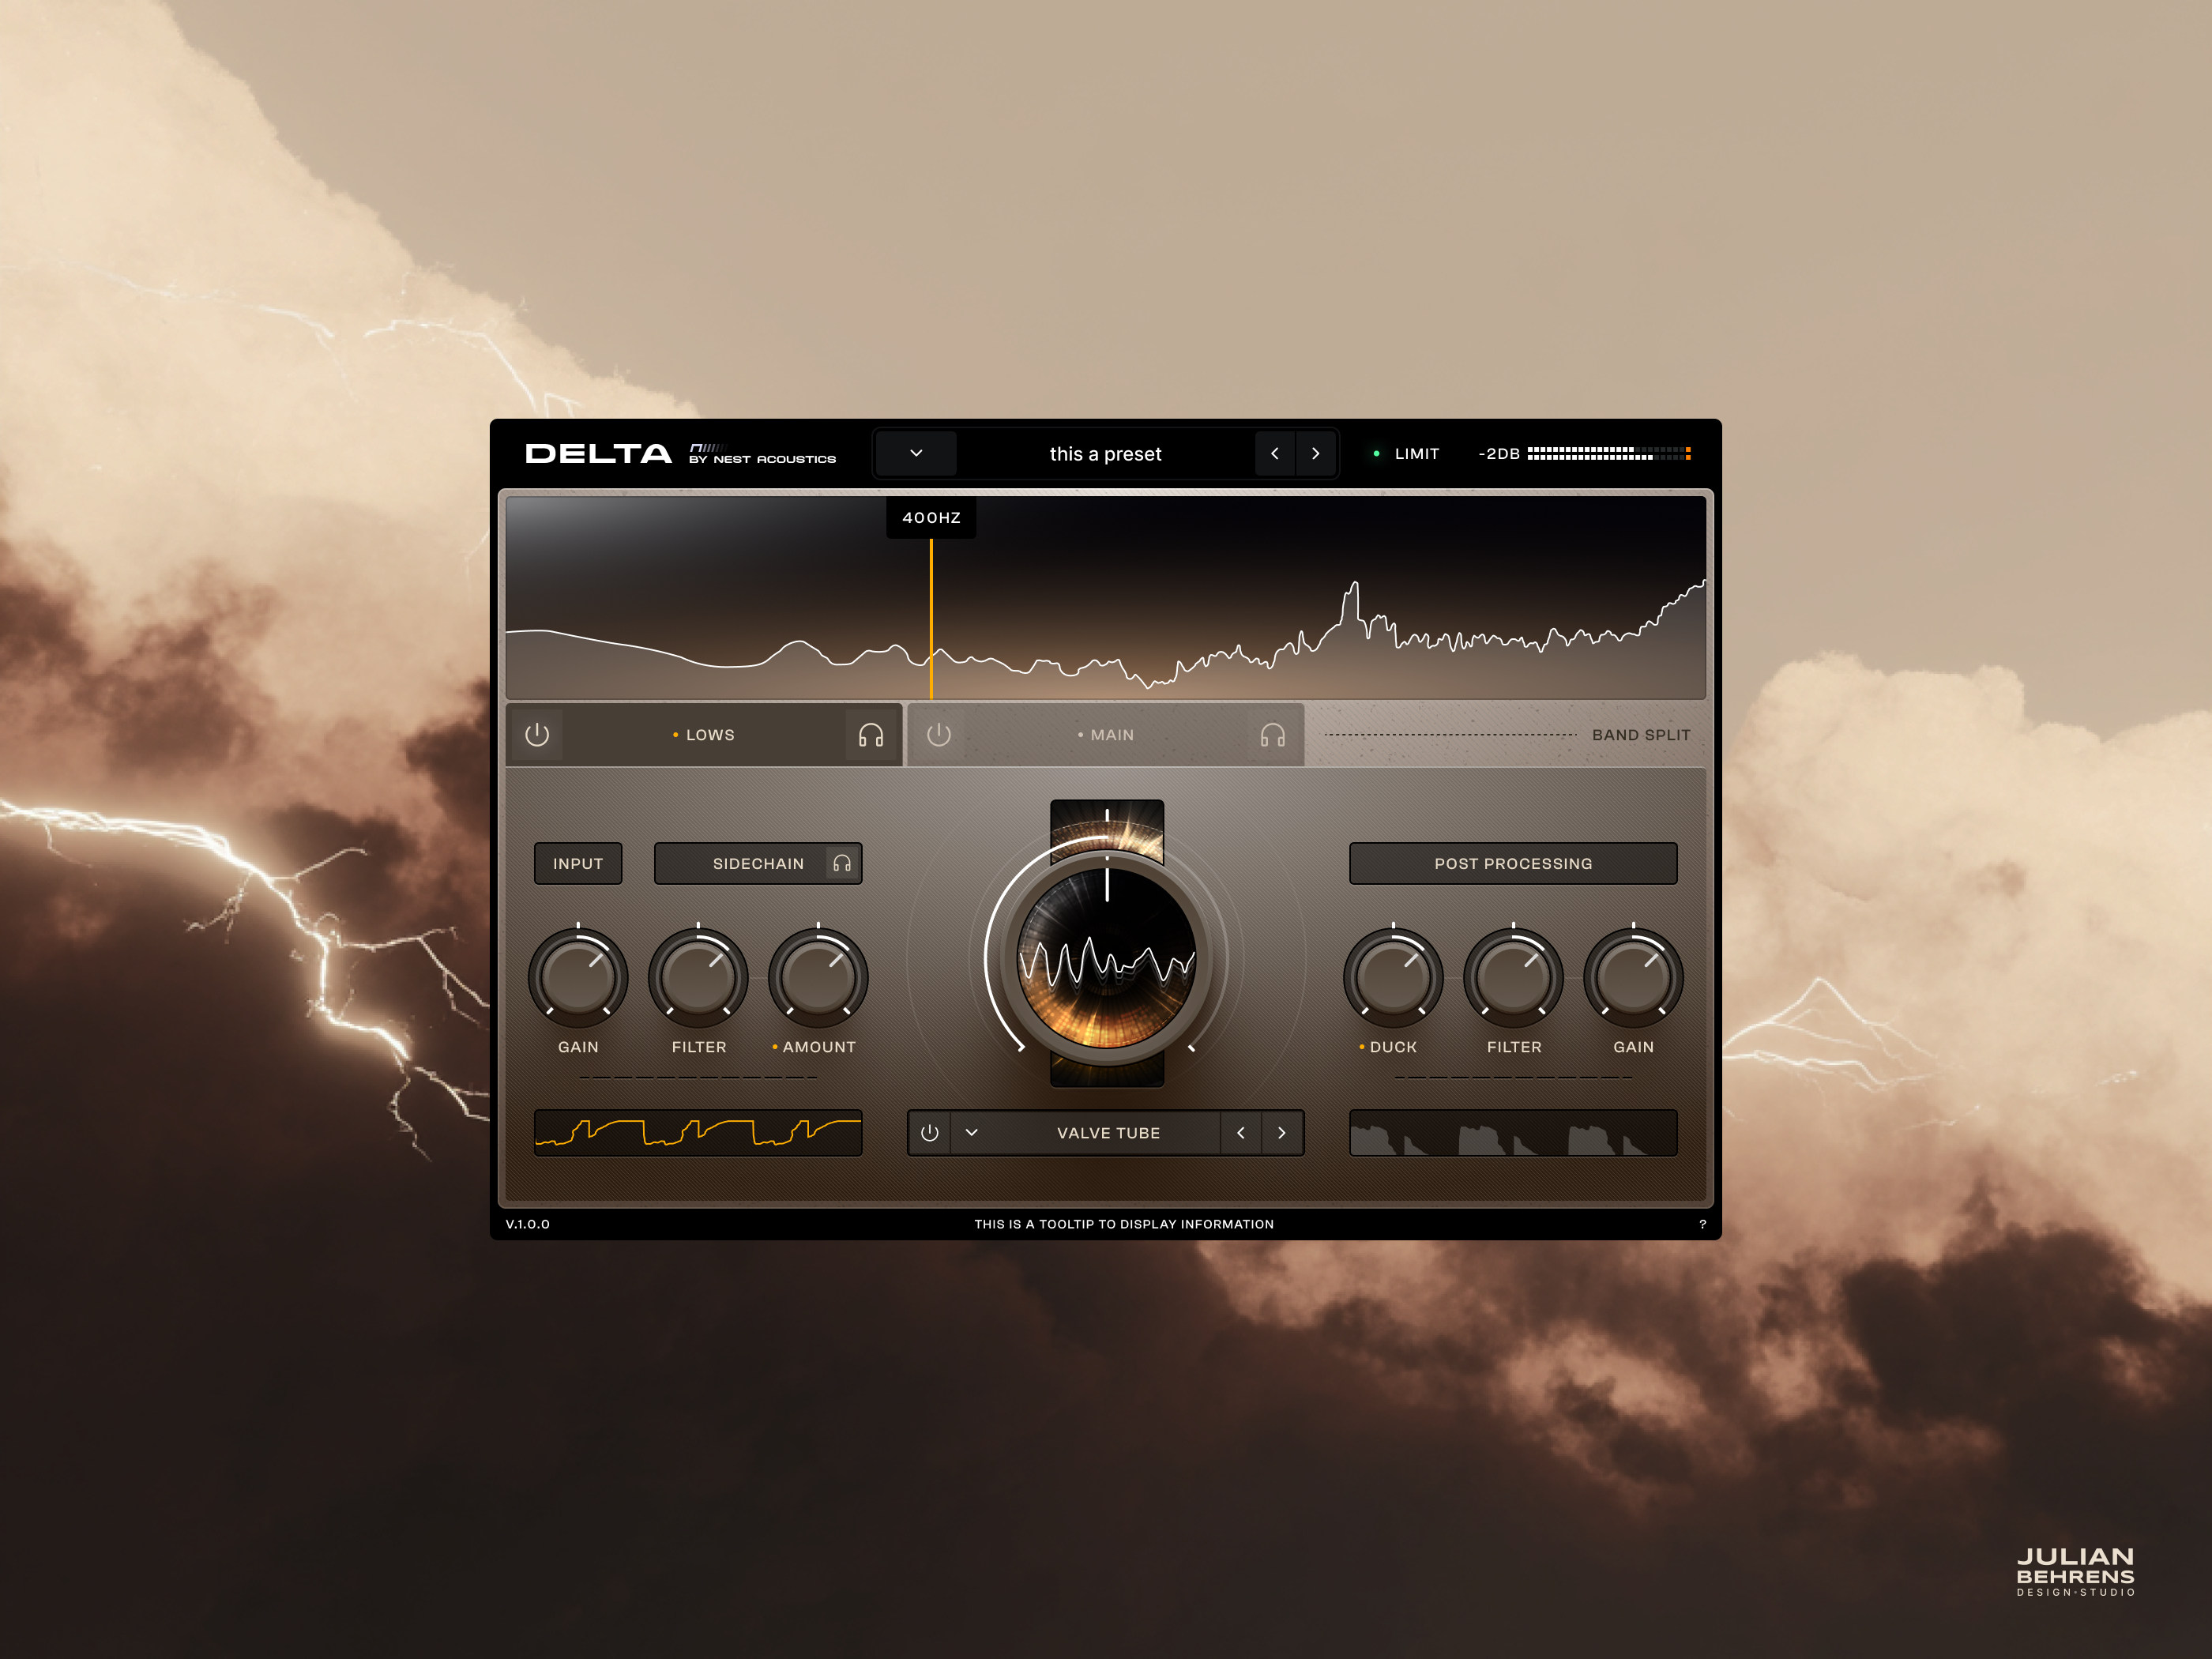The height and width of the screenshot is (1659, 2212).
Task: Solo the MAIN band with headphones icon
Action: pos(1272,735)
